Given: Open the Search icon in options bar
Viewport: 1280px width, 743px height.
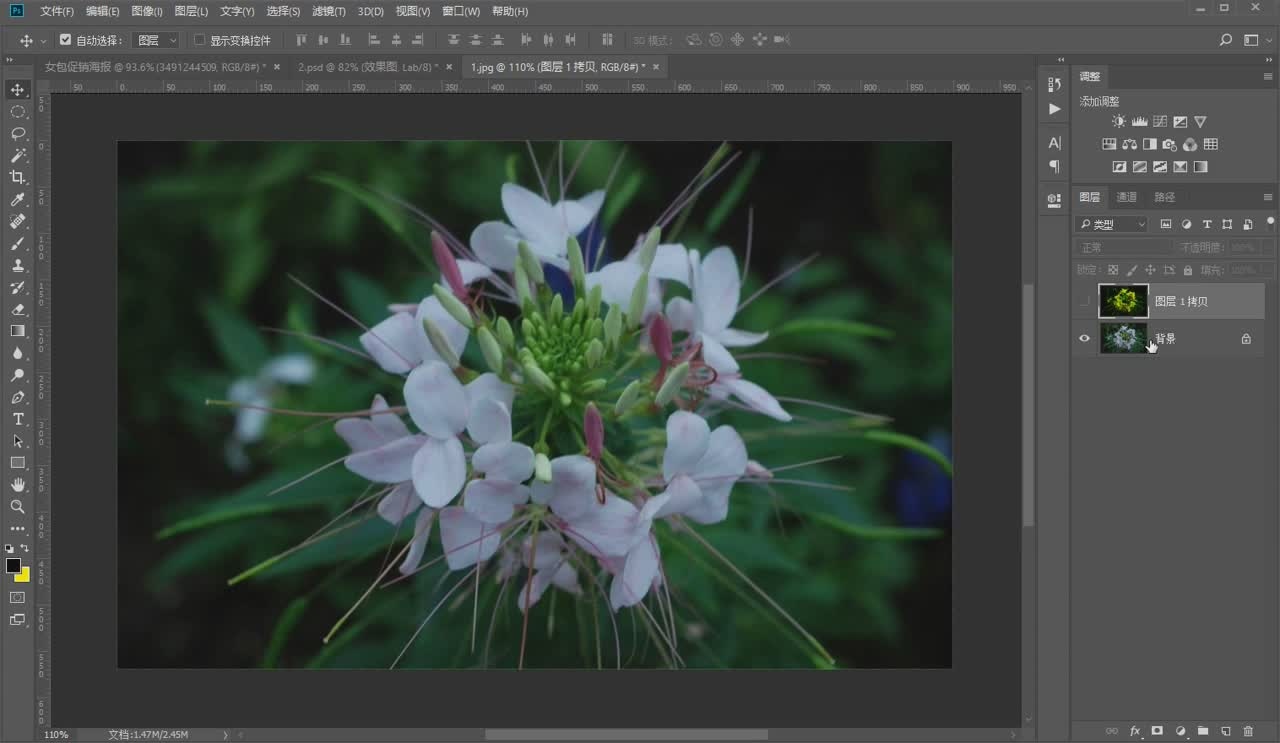Looking at the screenshot, I should coord(1226,40).
